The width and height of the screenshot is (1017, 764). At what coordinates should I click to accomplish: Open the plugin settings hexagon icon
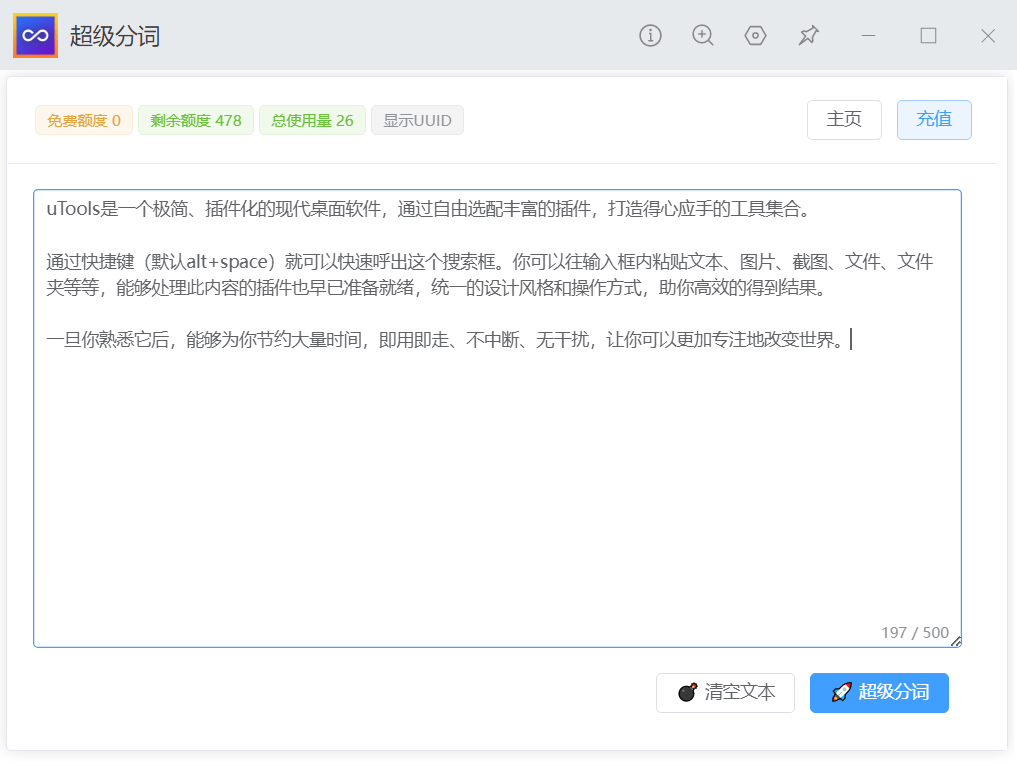[755, 36]
